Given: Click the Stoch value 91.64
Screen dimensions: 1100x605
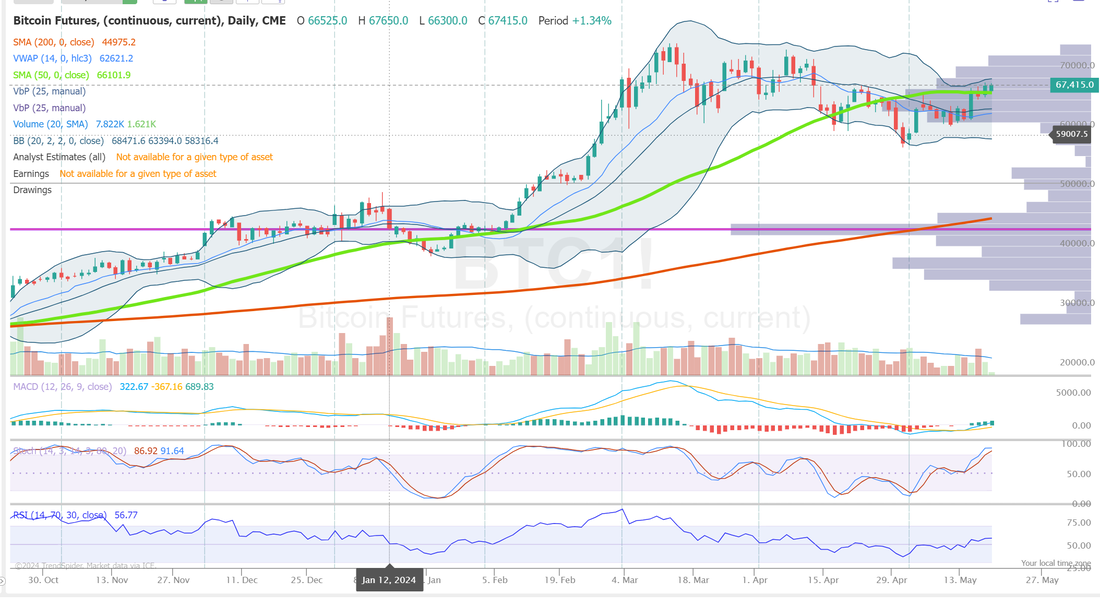Looking at the screenshot, I should click(173, 451).
